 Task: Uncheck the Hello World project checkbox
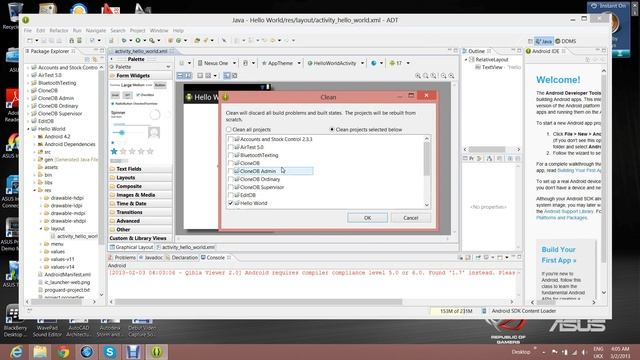tap(230, 203)
